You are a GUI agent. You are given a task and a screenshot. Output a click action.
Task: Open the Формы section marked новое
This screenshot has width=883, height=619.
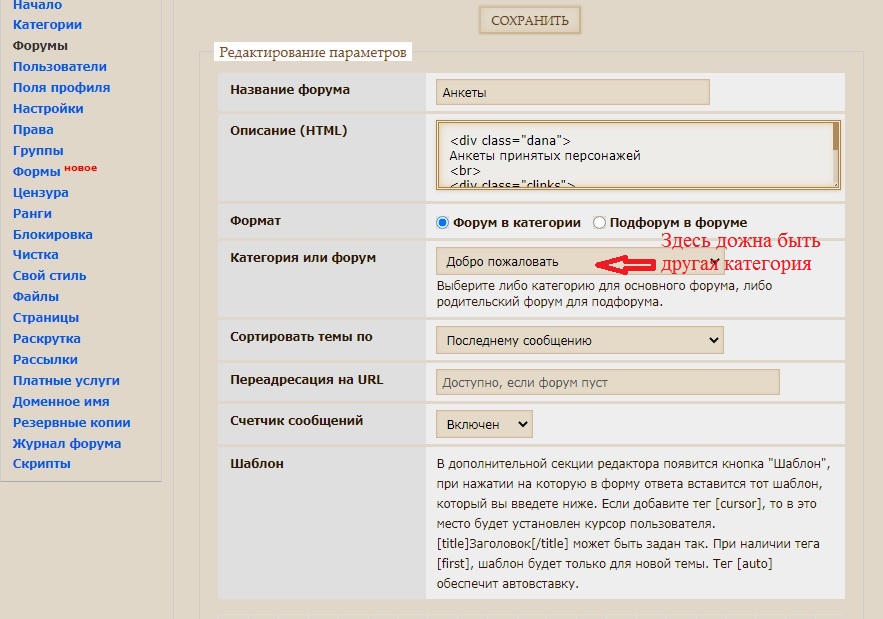coord(37,172)
